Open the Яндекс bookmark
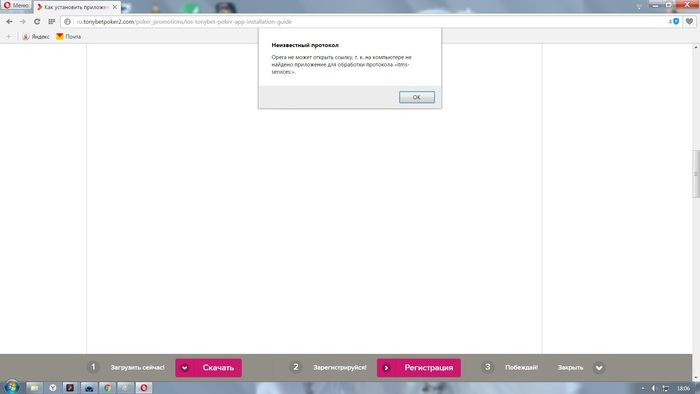This screenshot has height=394, width=700. coord(36,37)
